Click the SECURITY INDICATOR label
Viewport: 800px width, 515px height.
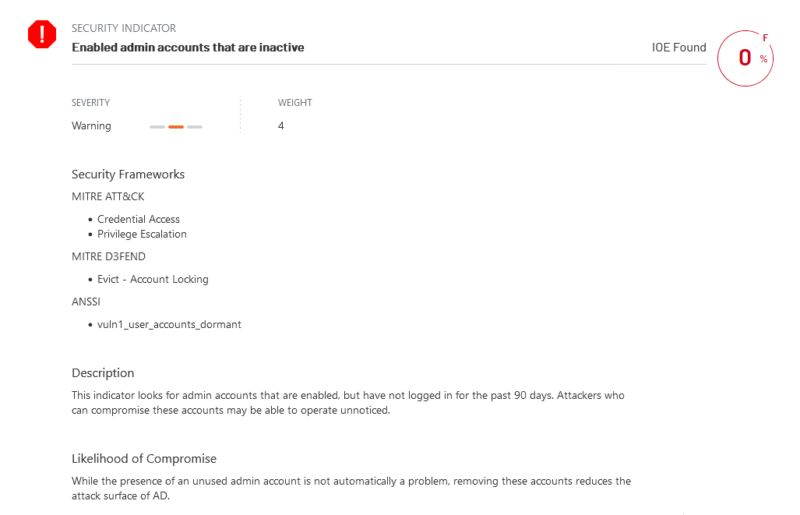pyautogui.click(x=124, y=28)
